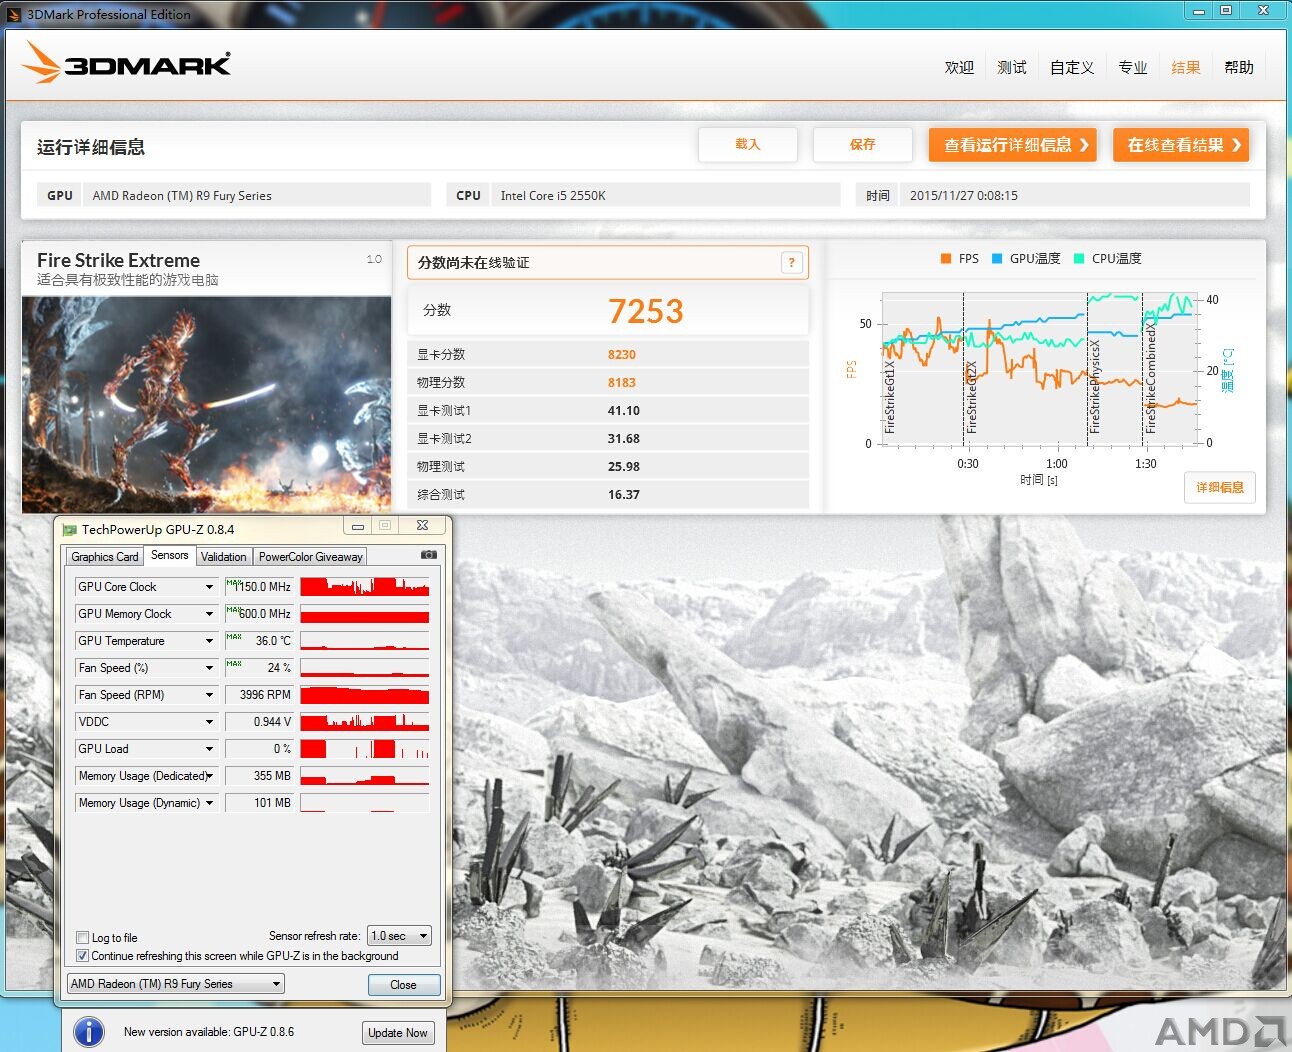
Task: Open 专业 tab in 3DMark
Action: (x=1133, y=67)
